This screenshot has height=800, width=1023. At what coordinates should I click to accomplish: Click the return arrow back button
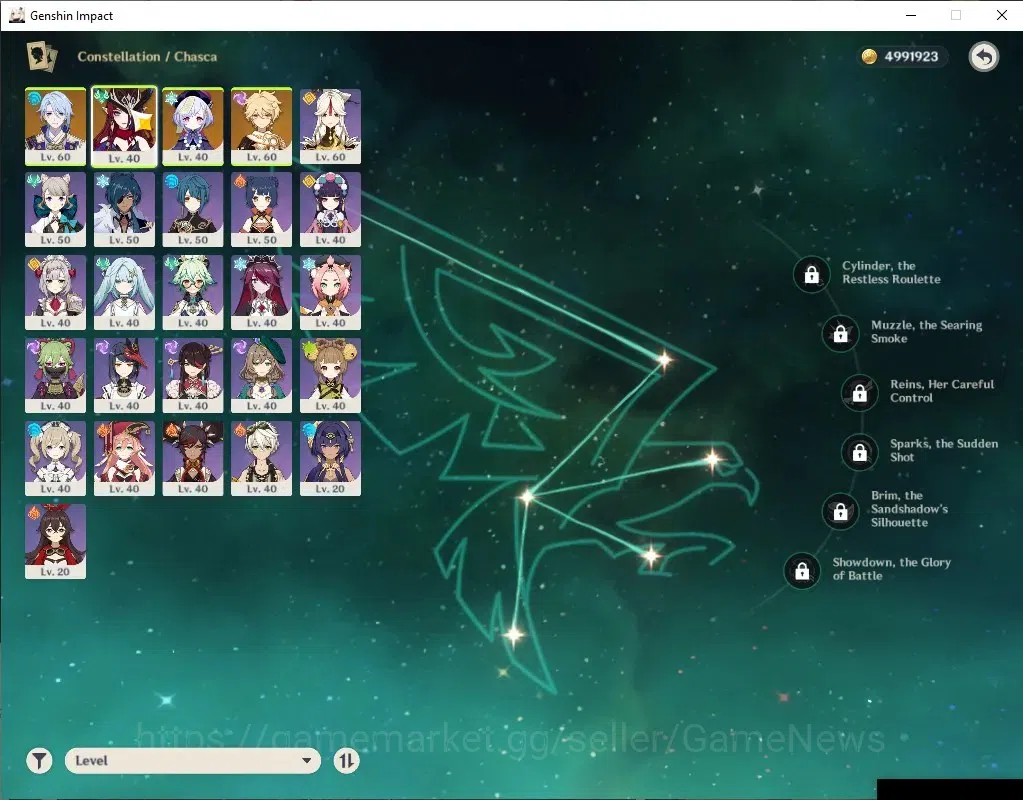(x=984, y=57)
